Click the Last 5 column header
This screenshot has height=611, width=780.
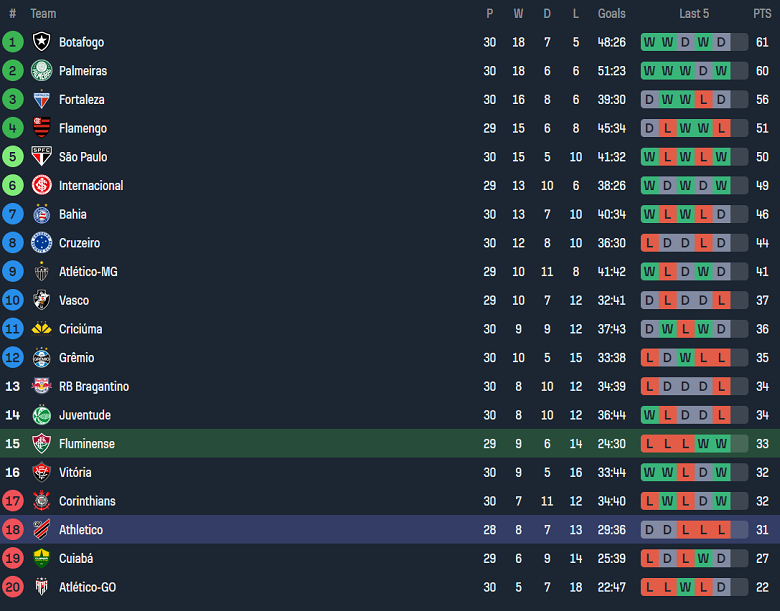click(x=694, y=14)
